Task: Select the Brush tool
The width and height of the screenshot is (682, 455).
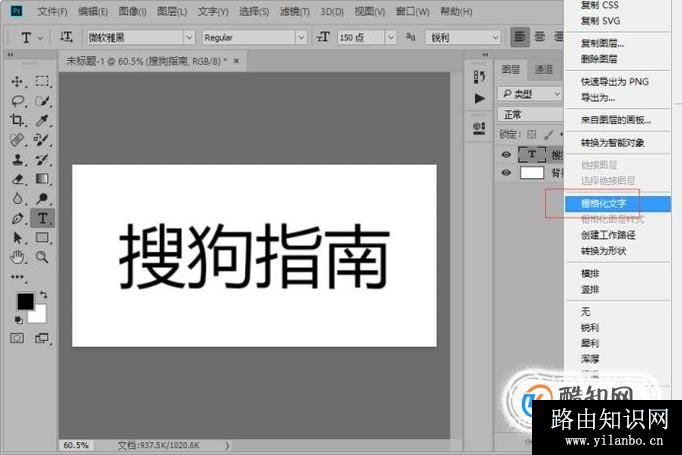Action: (42, 140)
